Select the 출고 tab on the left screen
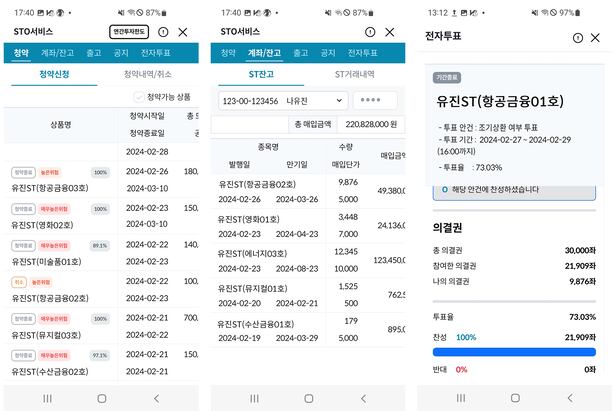The width and height of the screenshot is (616, 411). point(93,52)
